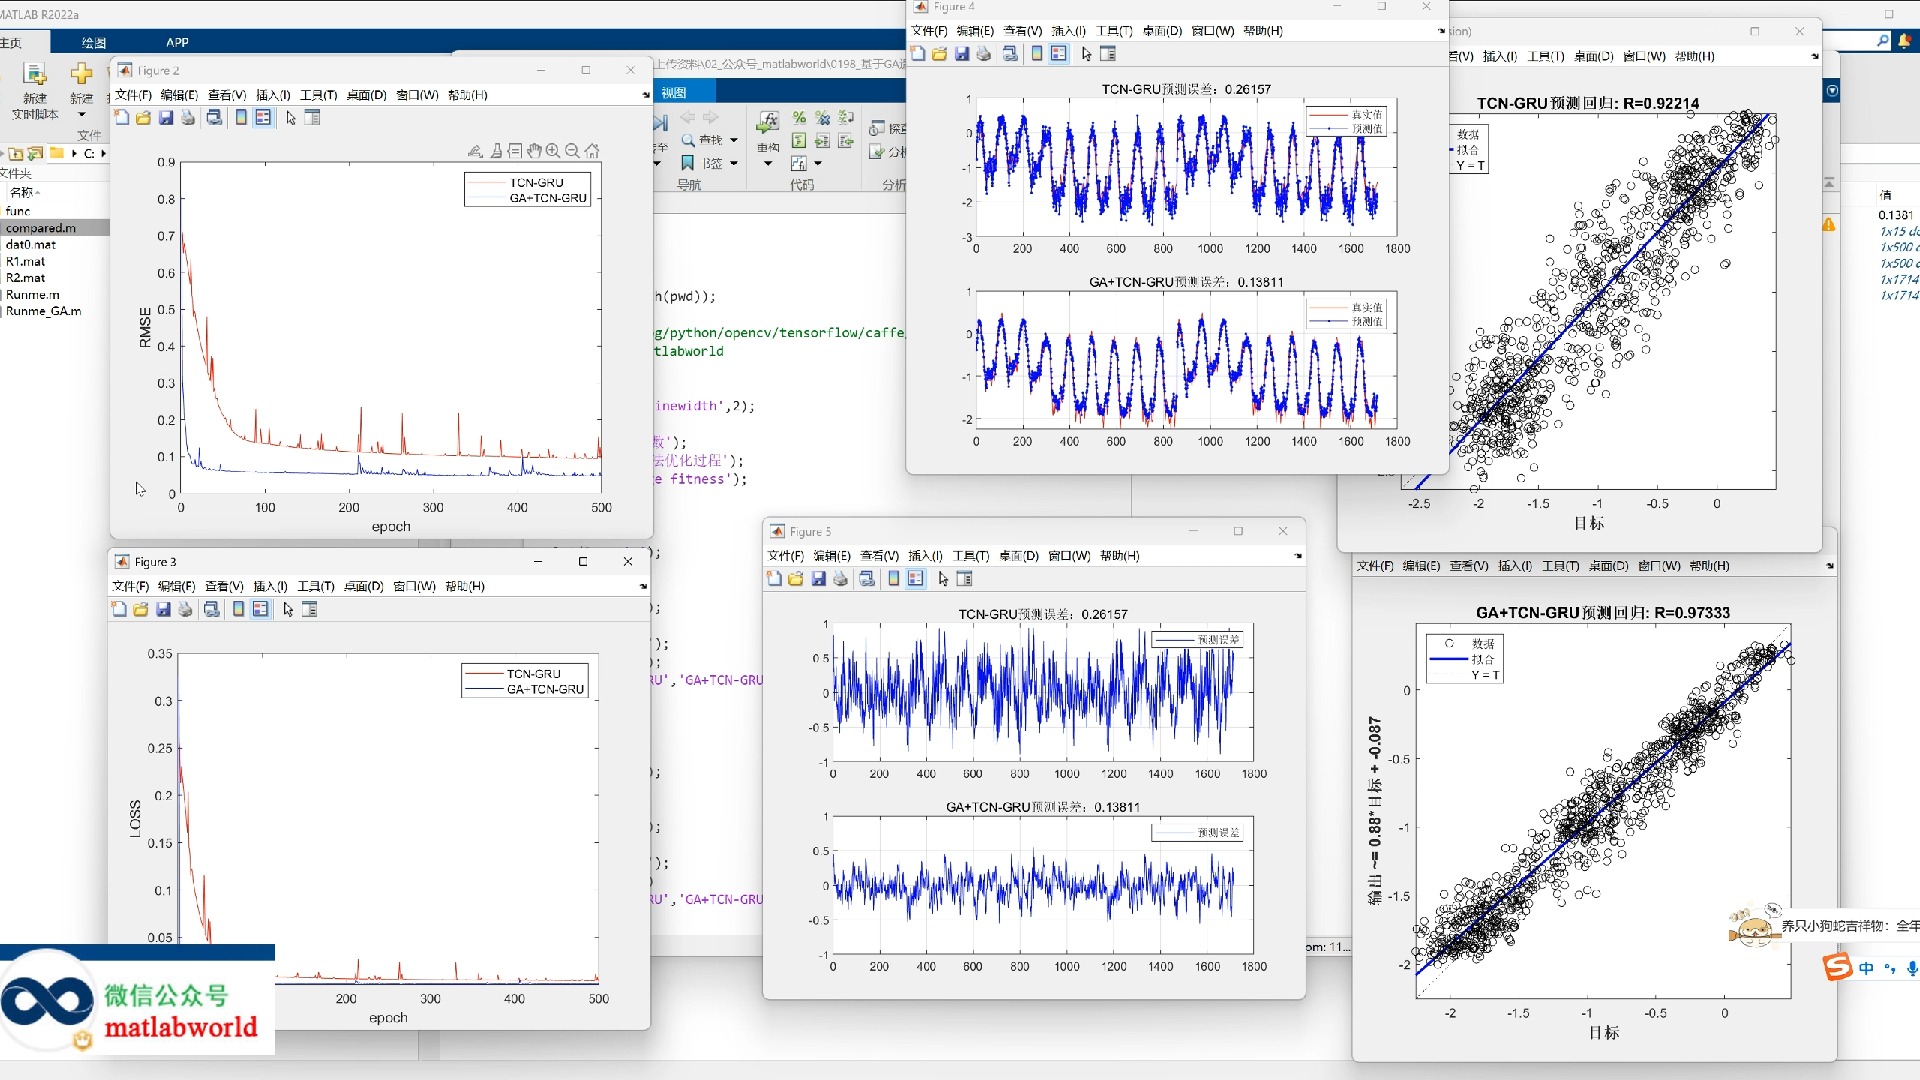1920x1080 pixels.
Task: Click New Figure icon in Figure 2 toolbar
Action: (x=121, y=118)
